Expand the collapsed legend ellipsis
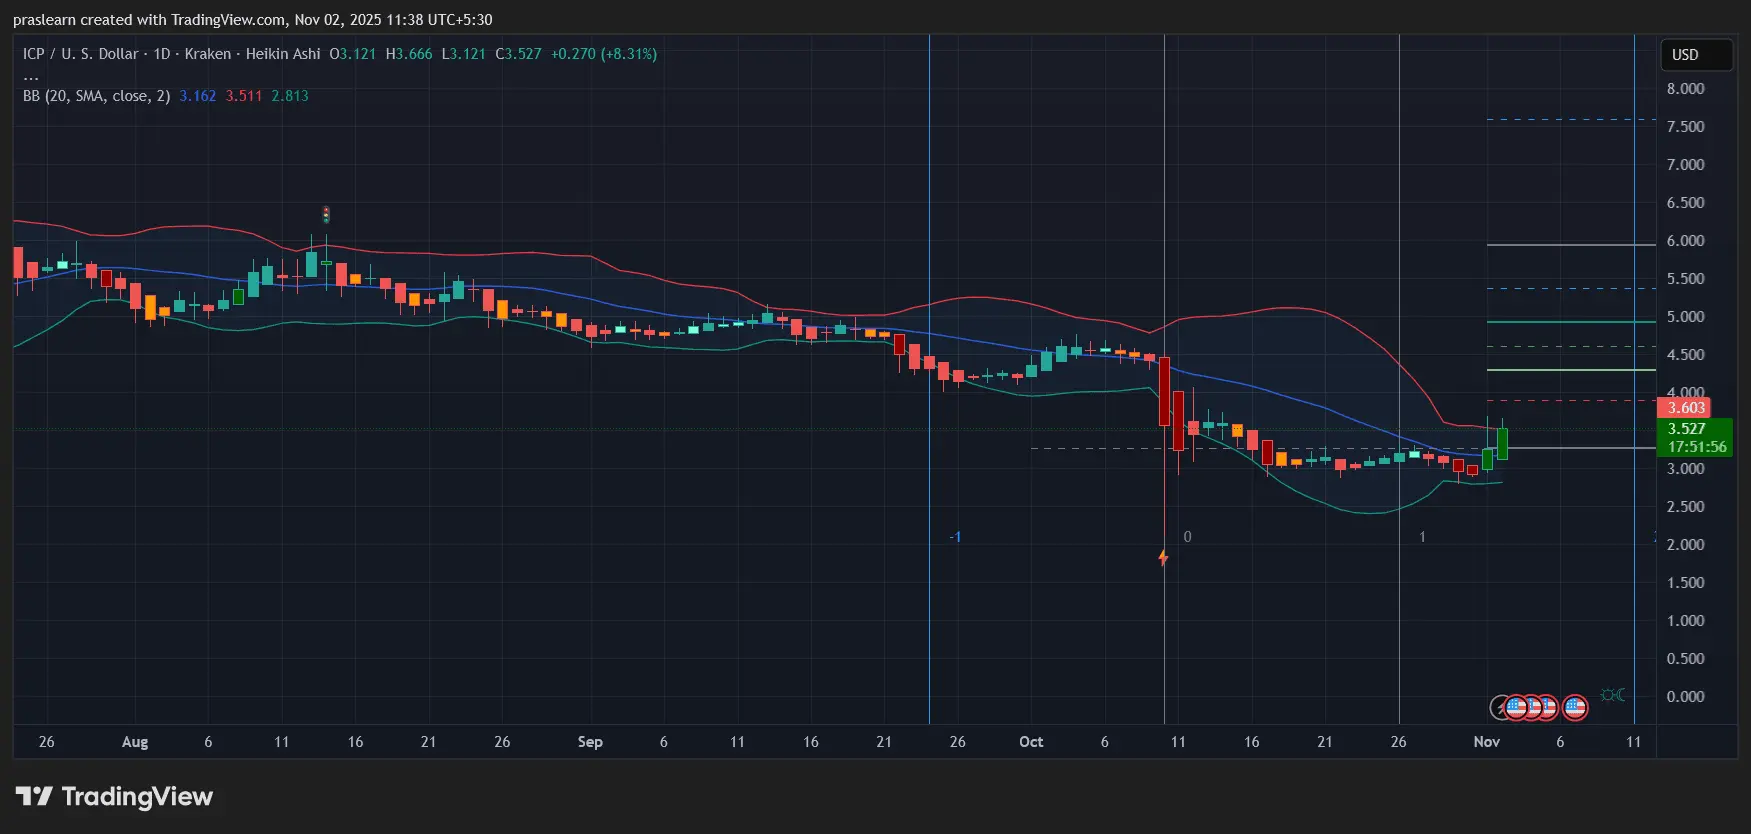The image size is (1751, 834). pyautogui.click(x=31, y=76)
